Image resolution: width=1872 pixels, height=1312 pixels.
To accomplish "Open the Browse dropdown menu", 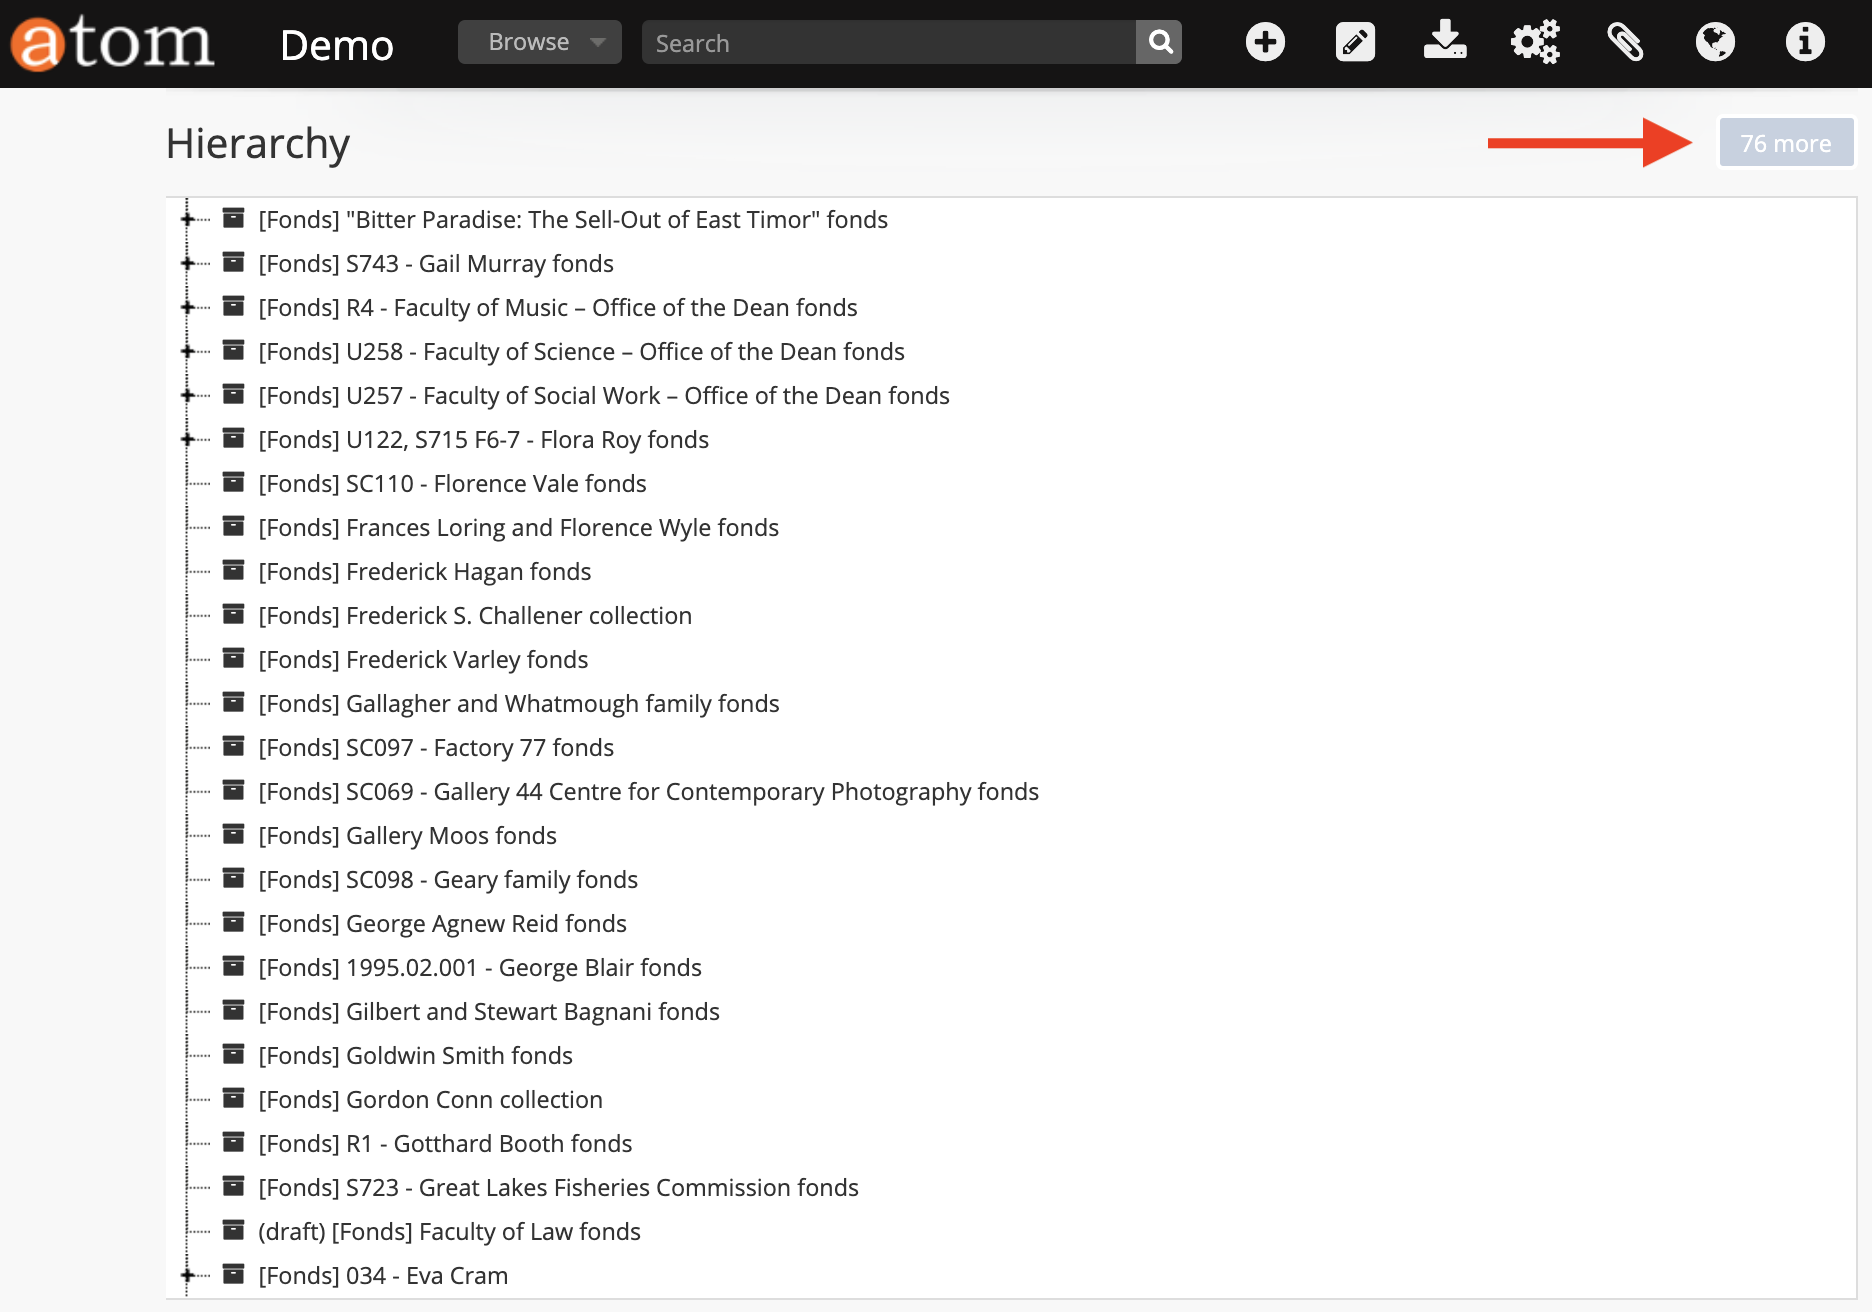I will tap(540, 42).
